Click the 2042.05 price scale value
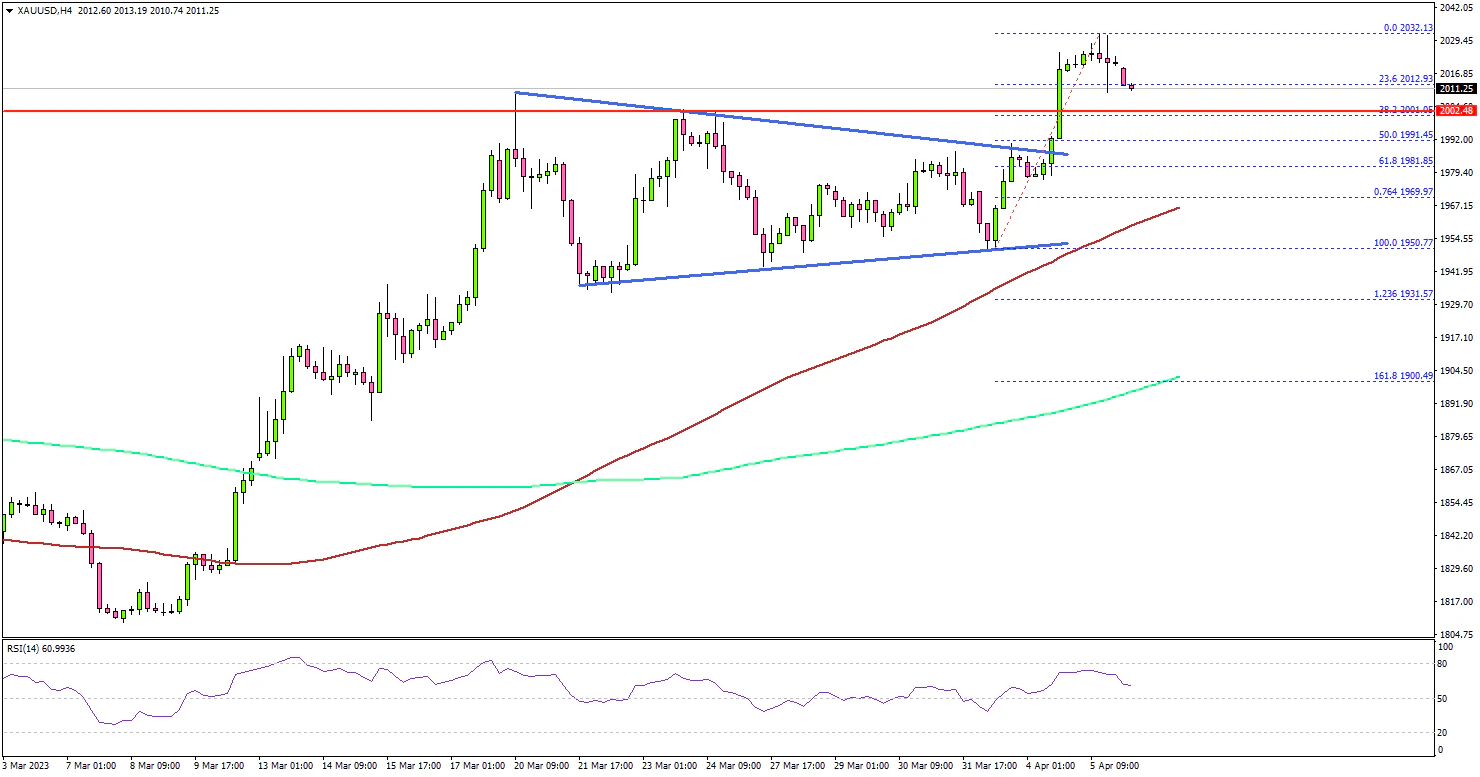 pyautogui.click(x=1455, y=8)
